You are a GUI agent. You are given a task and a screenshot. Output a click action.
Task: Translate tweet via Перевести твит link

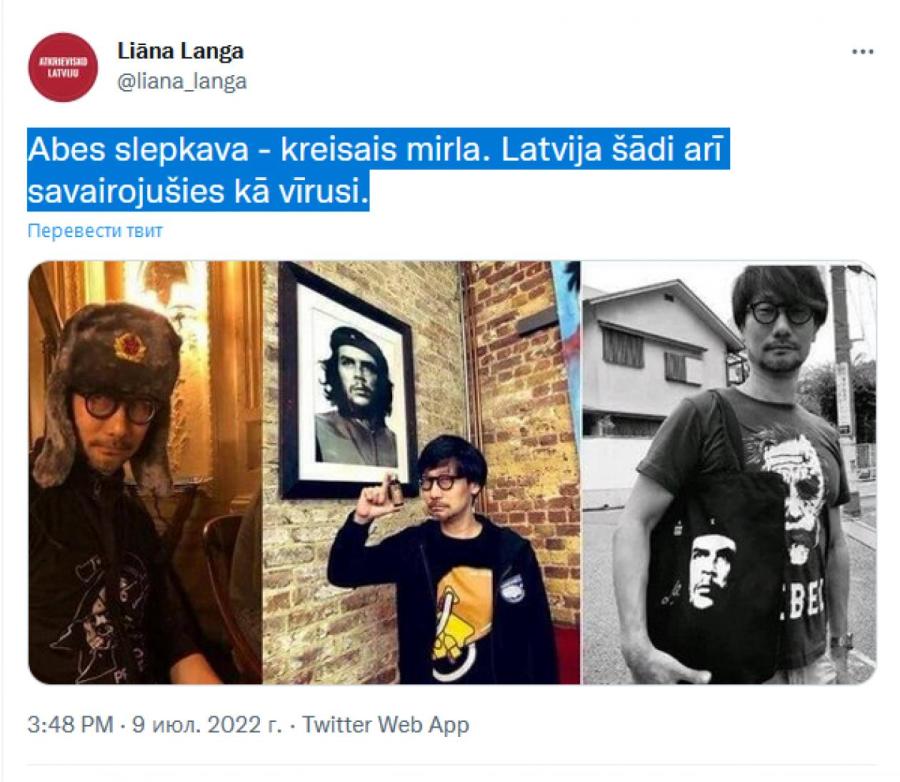(95, 231)
